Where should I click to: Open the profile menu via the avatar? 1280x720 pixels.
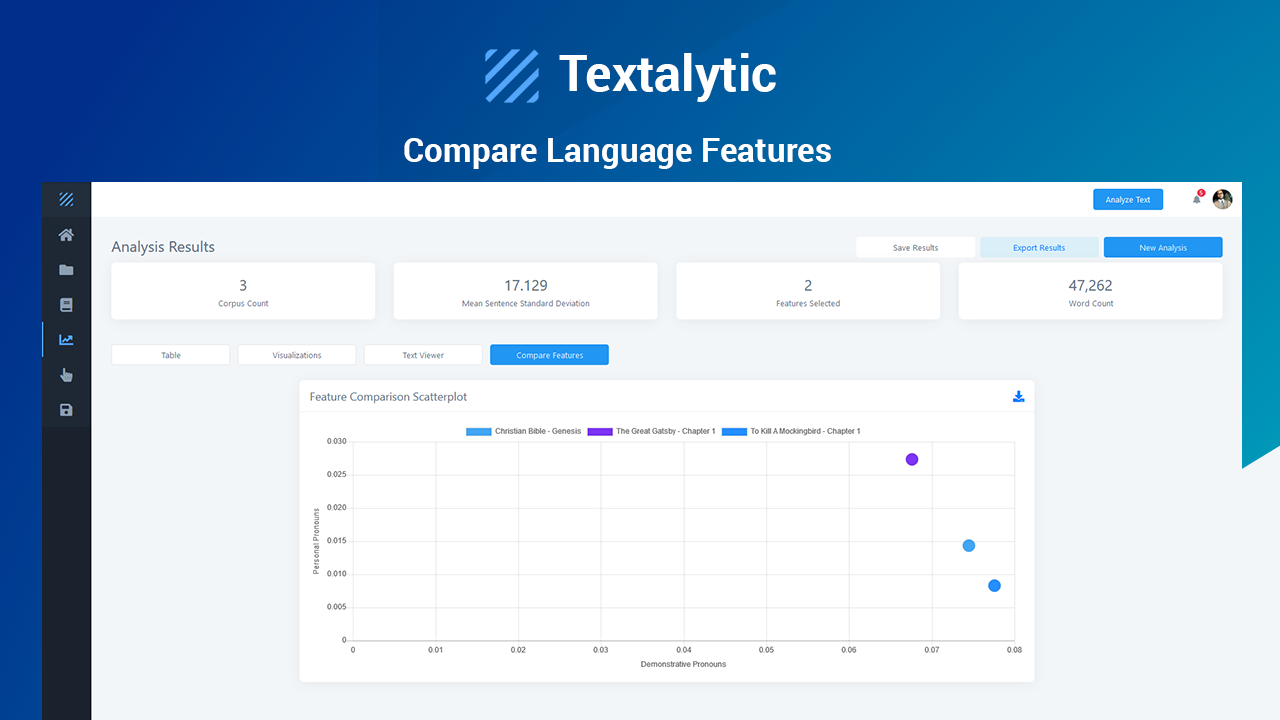pos(1222,199)
